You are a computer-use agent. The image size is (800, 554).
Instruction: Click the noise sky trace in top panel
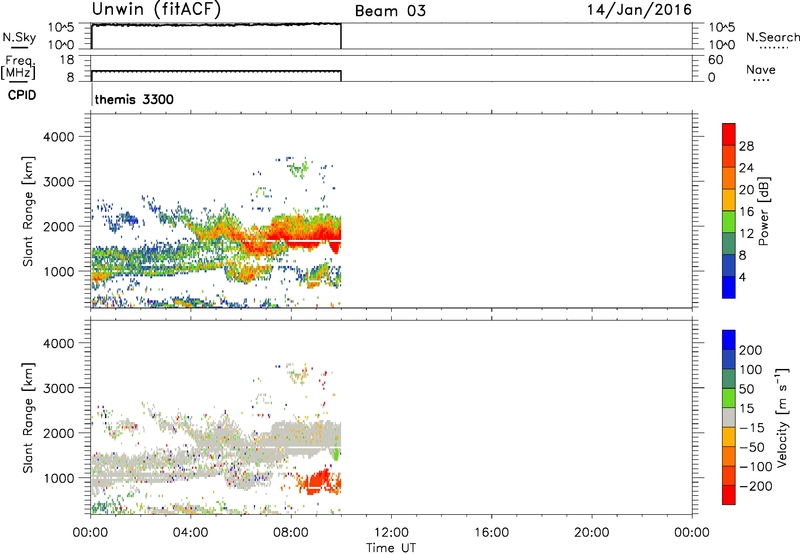[x=216, y=24]
